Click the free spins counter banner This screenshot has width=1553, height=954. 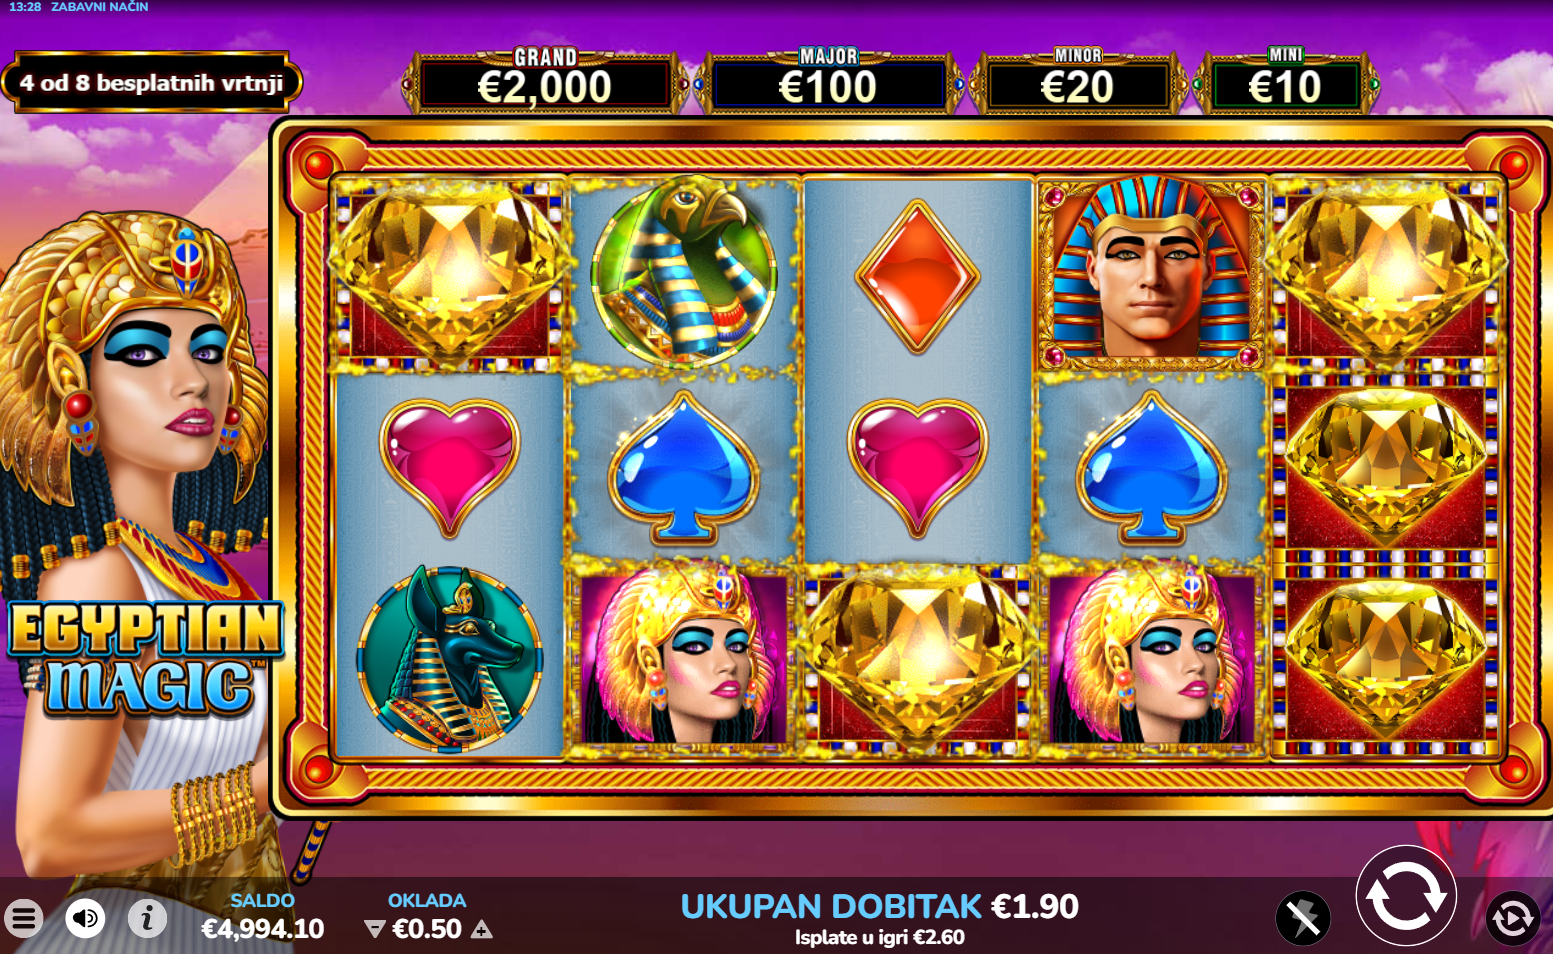pyautogui.click(x=152, y=82)
